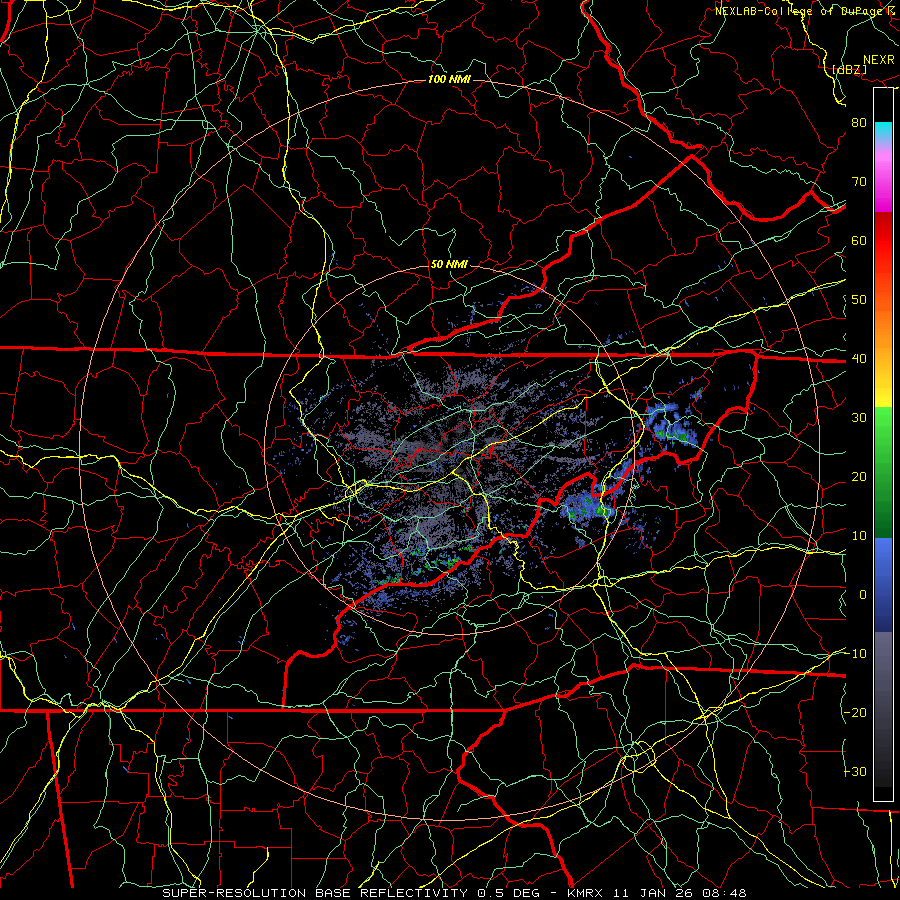900x900 pixels.
Task: Click the 08:48 timestamp in caption
Action: coord(726,893)
